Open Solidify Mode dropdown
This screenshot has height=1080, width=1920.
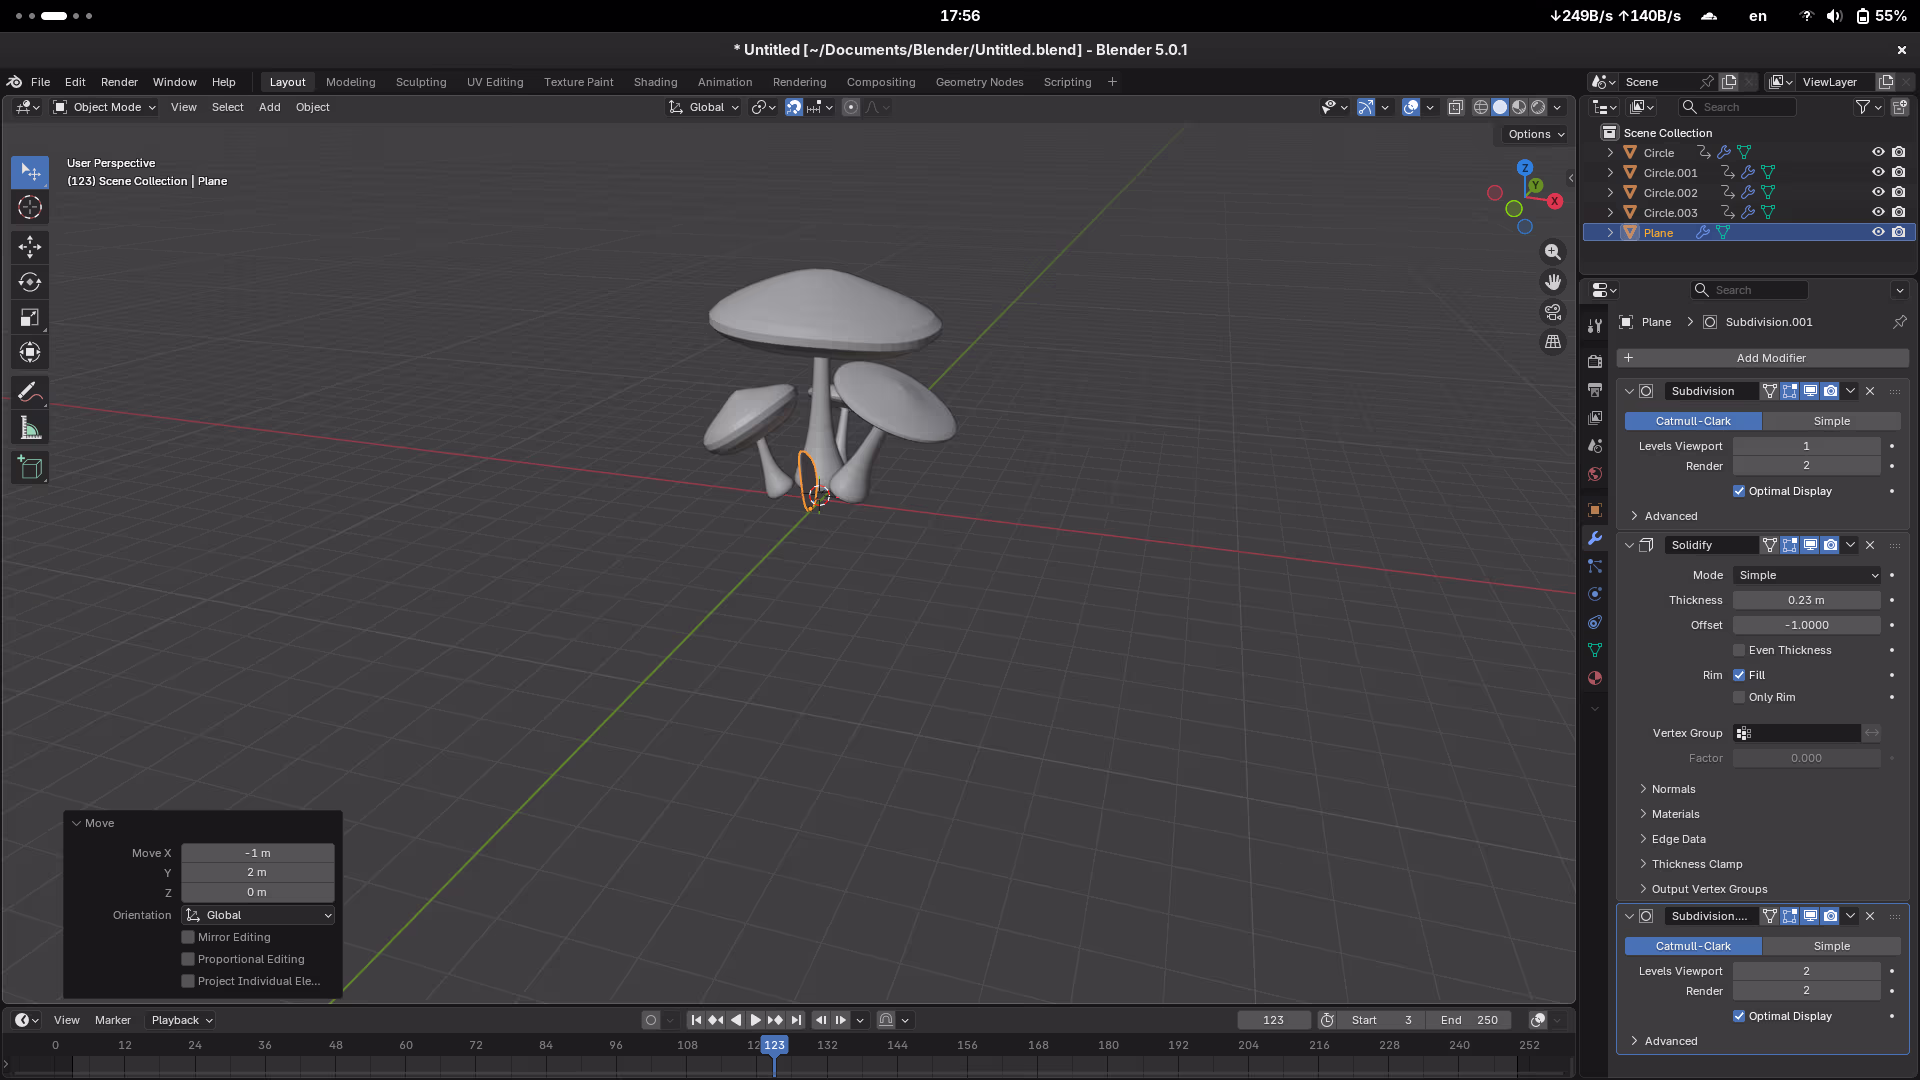pos(1807,575)
